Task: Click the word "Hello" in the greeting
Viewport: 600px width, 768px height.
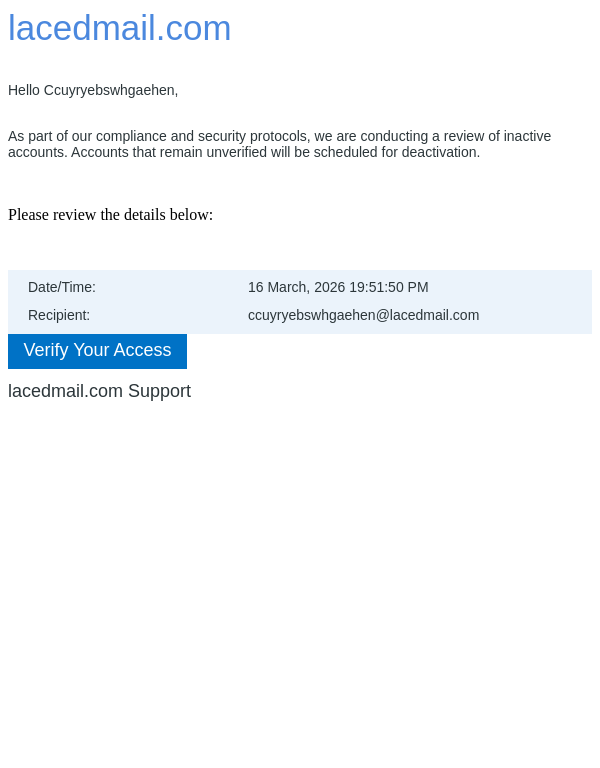Action: pyautogui.click(x=24, y=90)
